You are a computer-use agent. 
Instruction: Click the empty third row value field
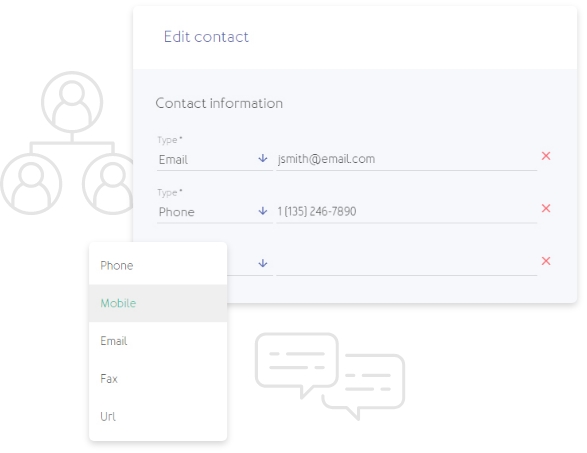point(407,264)
